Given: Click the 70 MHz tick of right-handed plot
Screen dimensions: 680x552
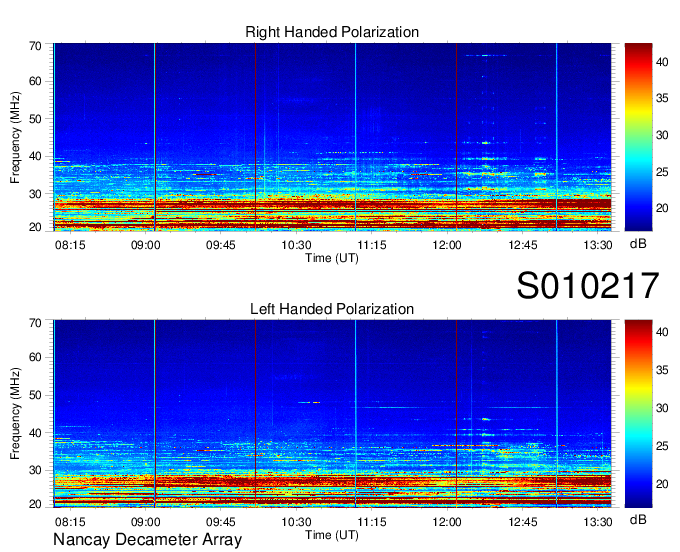Looking at the screenshot, I should pos(35,46).
